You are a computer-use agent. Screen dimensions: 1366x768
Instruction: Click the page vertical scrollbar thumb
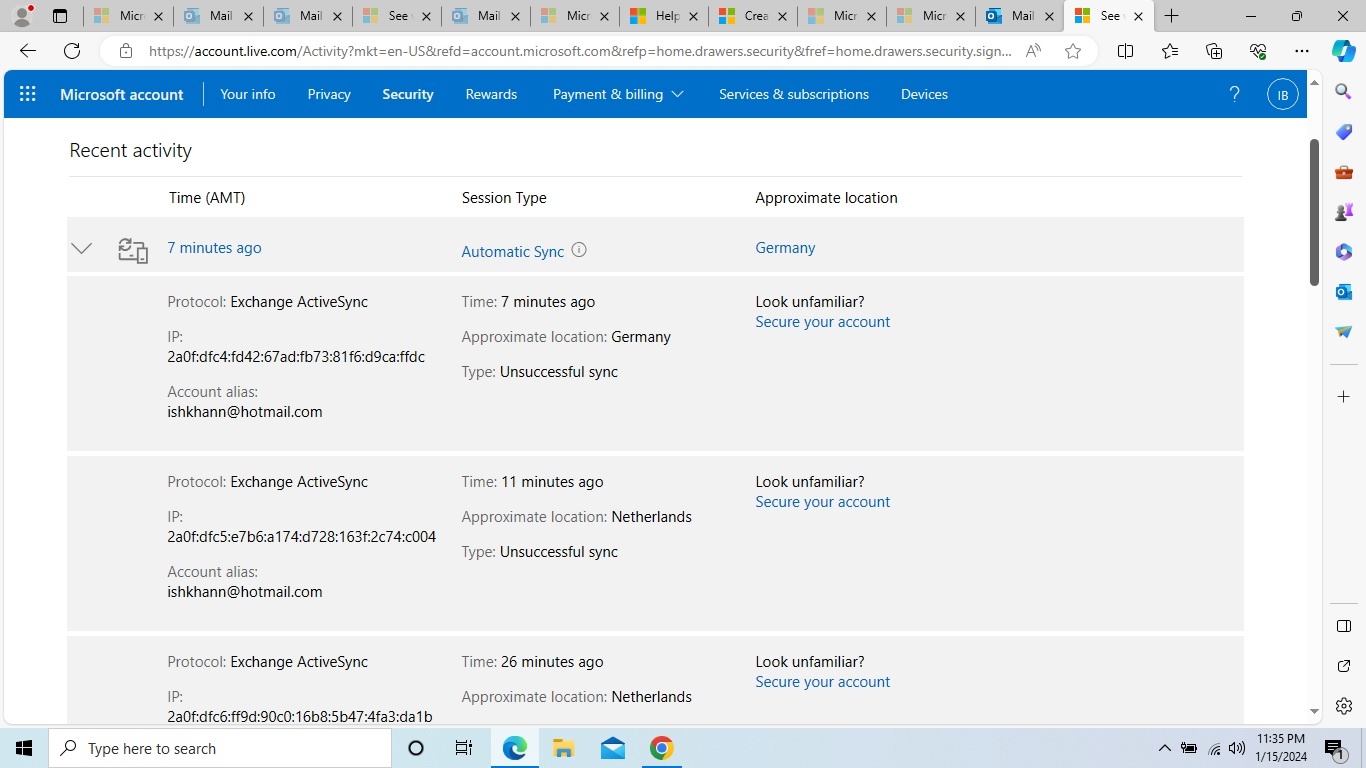point(1314,212)
